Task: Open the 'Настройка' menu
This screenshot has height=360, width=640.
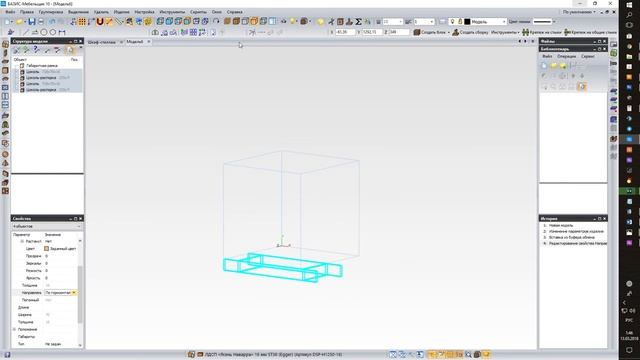Action: (x=144, y=12)
